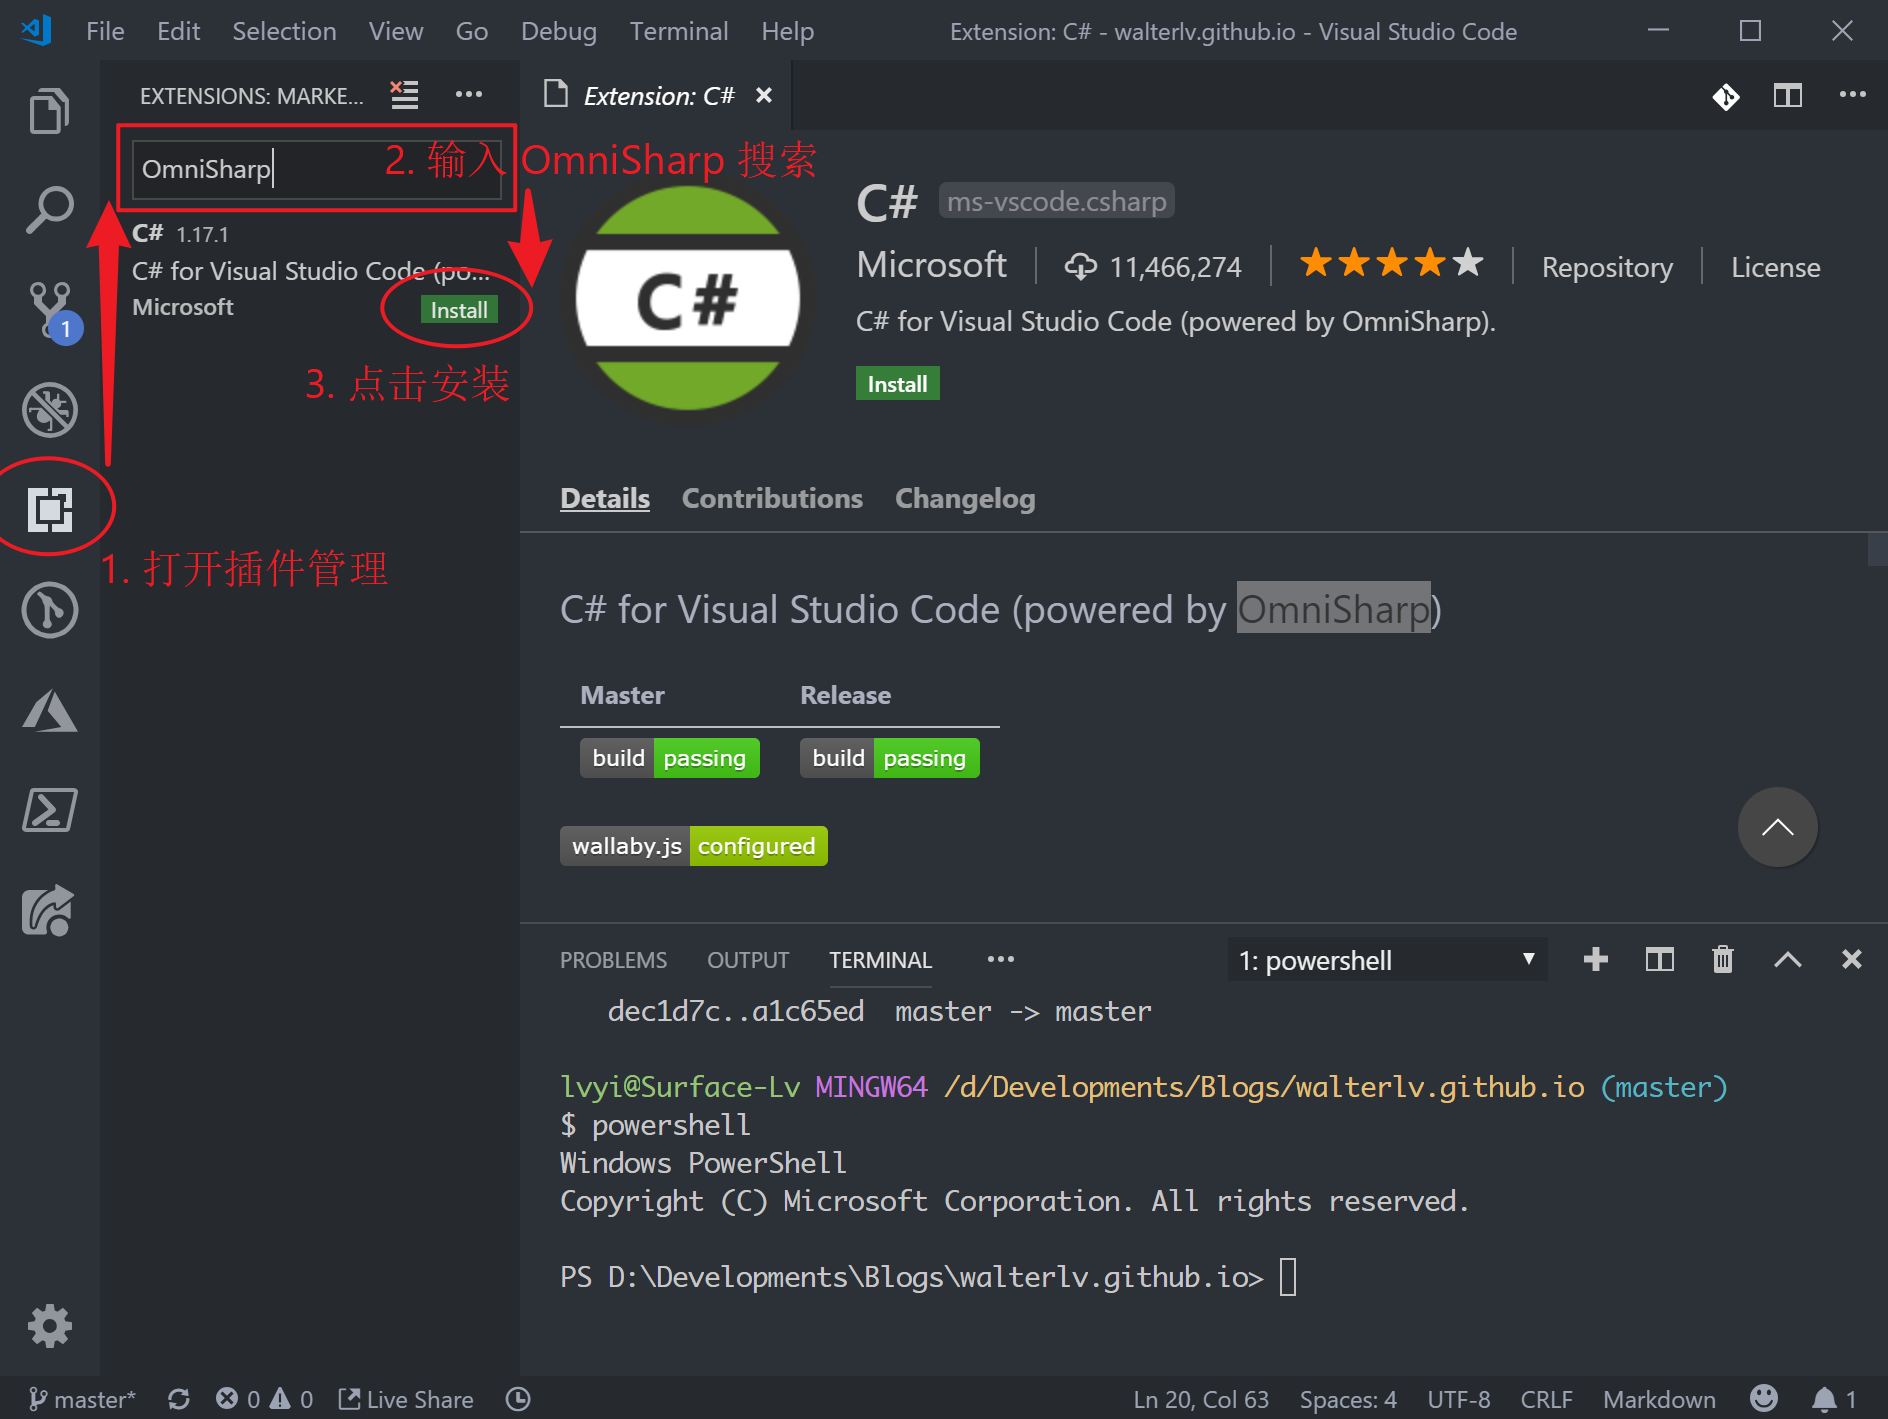The width and height of the screenshot is (1888, 1419).
Task: Split the editor to the right
Action: click(1788, 95)
